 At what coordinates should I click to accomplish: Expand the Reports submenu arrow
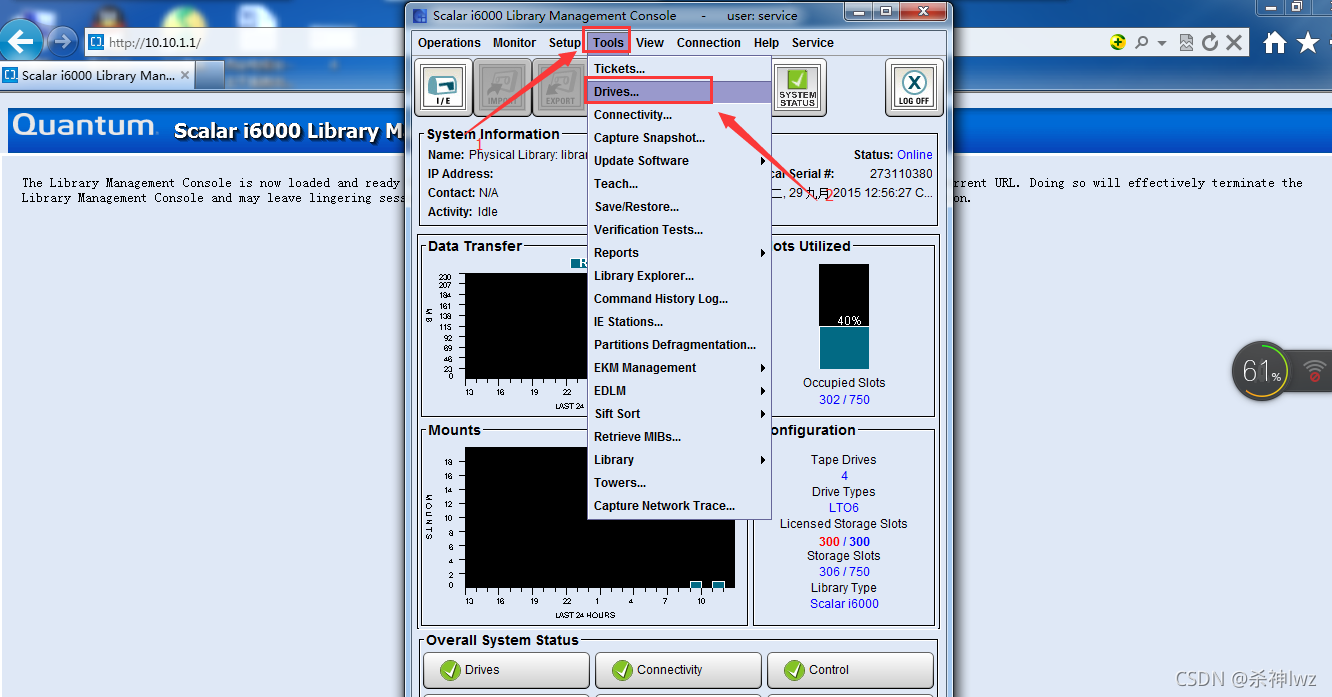763,253
